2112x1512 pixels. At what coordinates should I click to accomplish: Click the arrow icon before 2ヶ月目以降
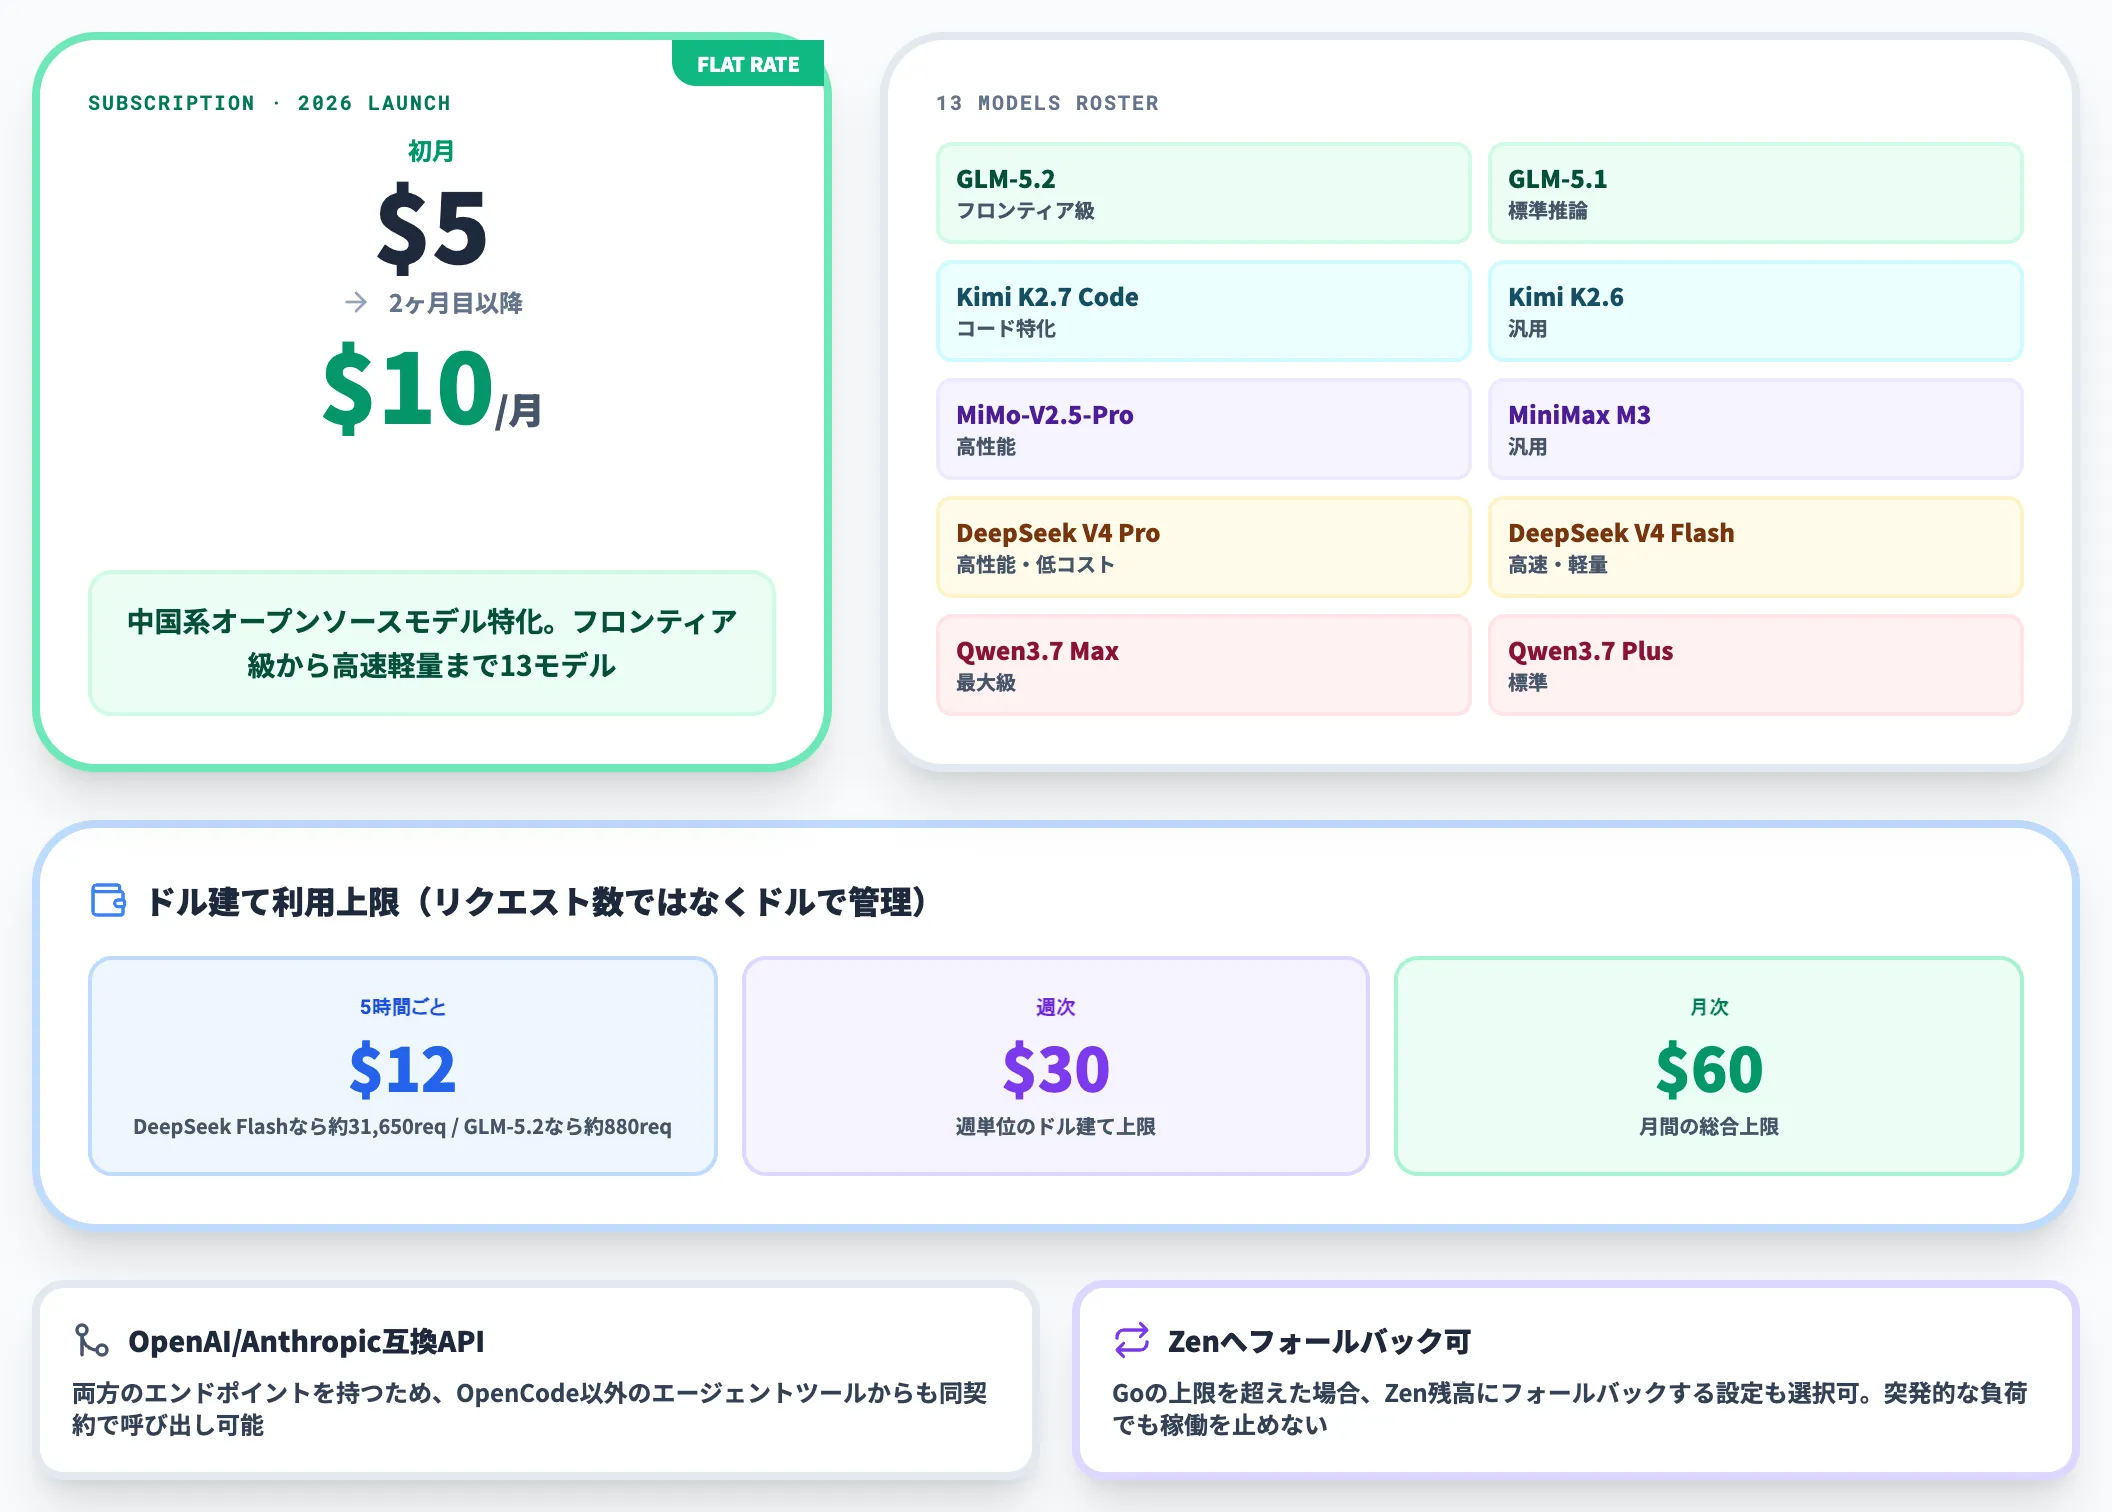pyautogui.click(x=356, y=302)
